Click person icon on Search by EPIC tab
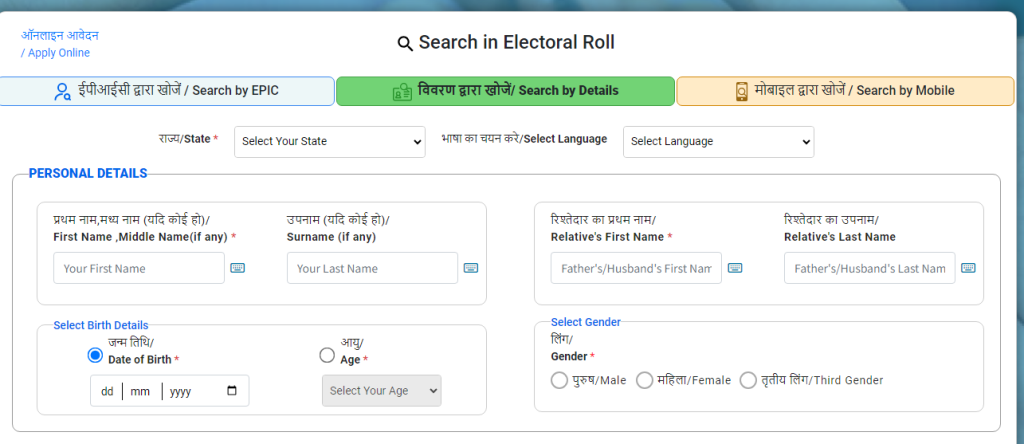The image size is (1024, 444). pos(62,91)
